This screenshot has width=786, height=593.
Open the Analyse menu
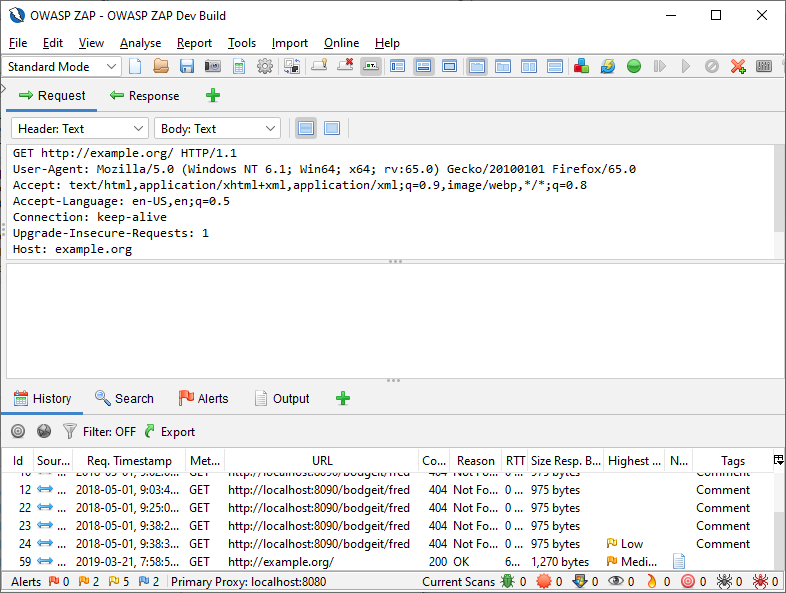point(140,43)
